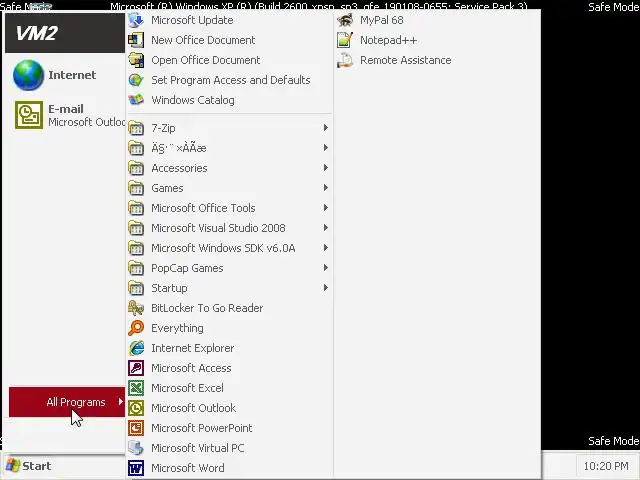
Task: Expand the PopCap Games submenu arrow
Action: [x=325, y=268]
